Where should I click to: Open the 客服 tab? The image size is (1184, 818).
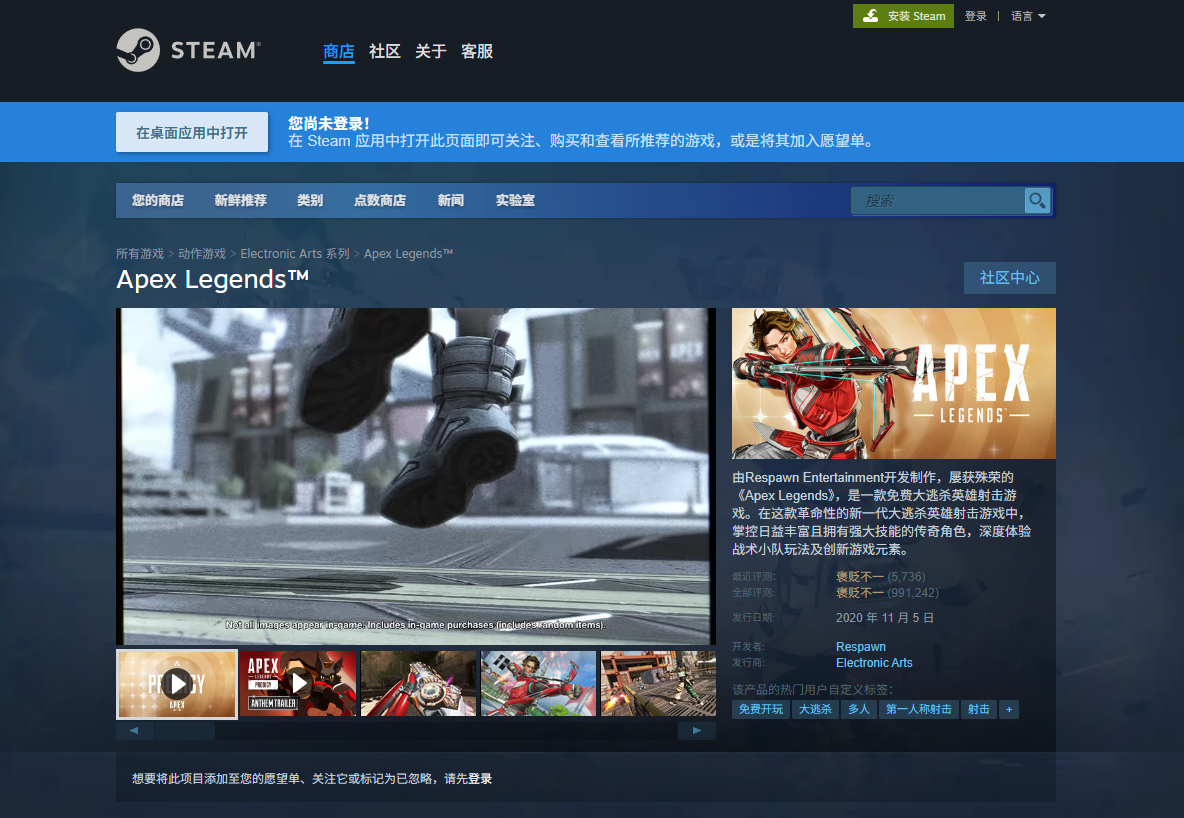coord(476,51)
